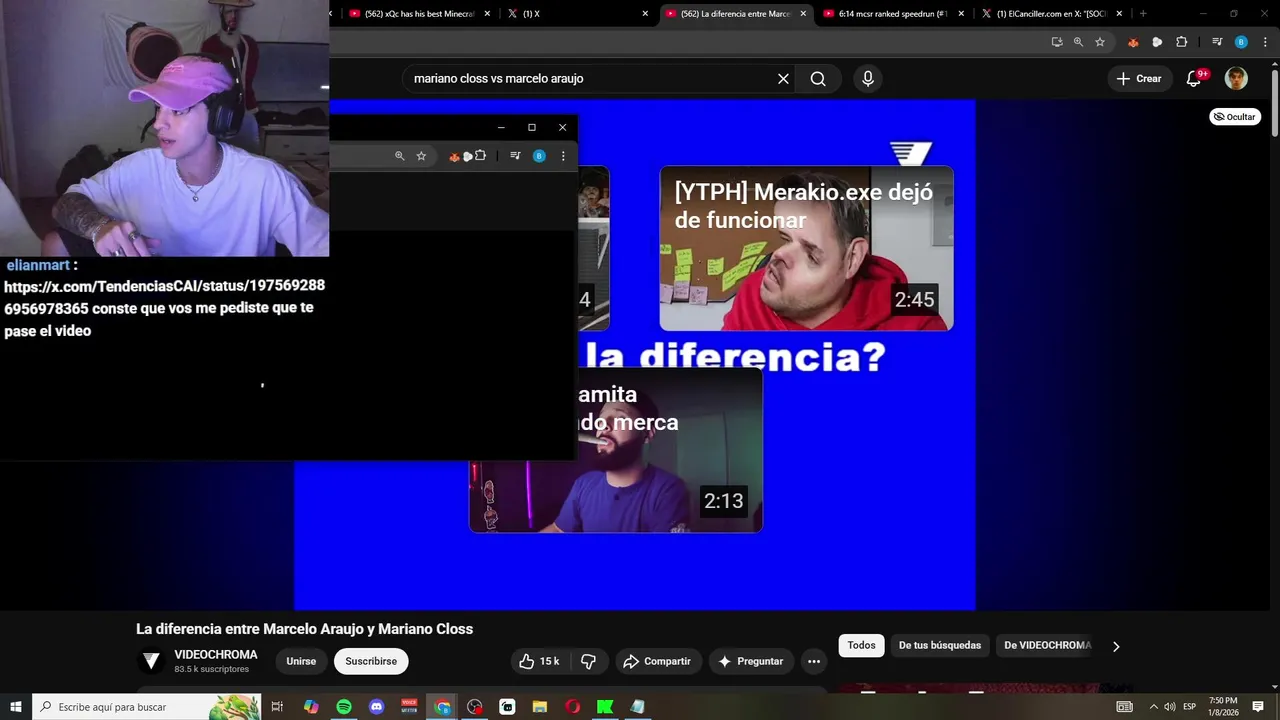The width and height of the screenshot is (1280, 720).
Task: Open YouTube notifications bell
Action: tap(1194, 78)
